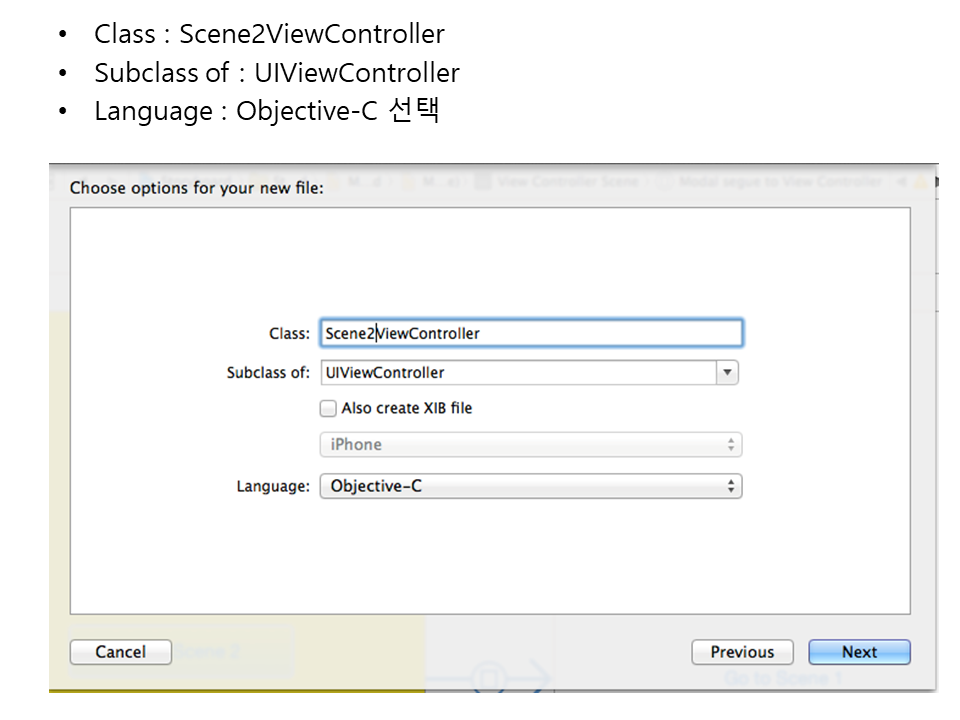Click the blurred Go to Scene 1 button
The image size is (960, 720).
782,679
